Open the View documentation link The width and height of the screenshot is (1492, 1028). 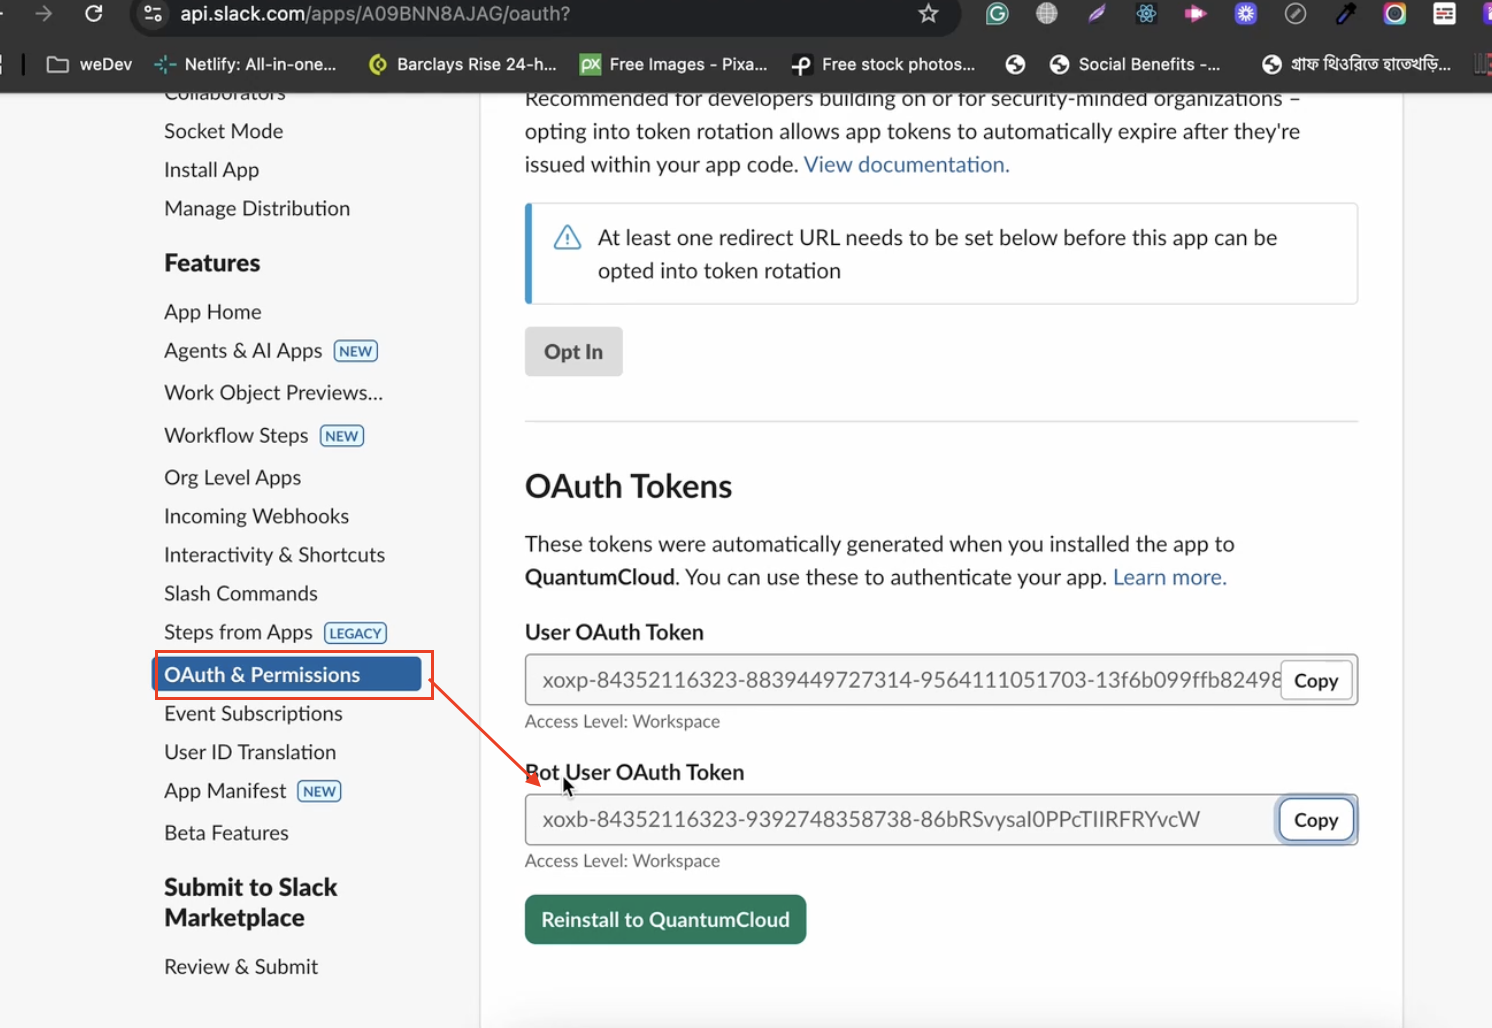point(906,165)
